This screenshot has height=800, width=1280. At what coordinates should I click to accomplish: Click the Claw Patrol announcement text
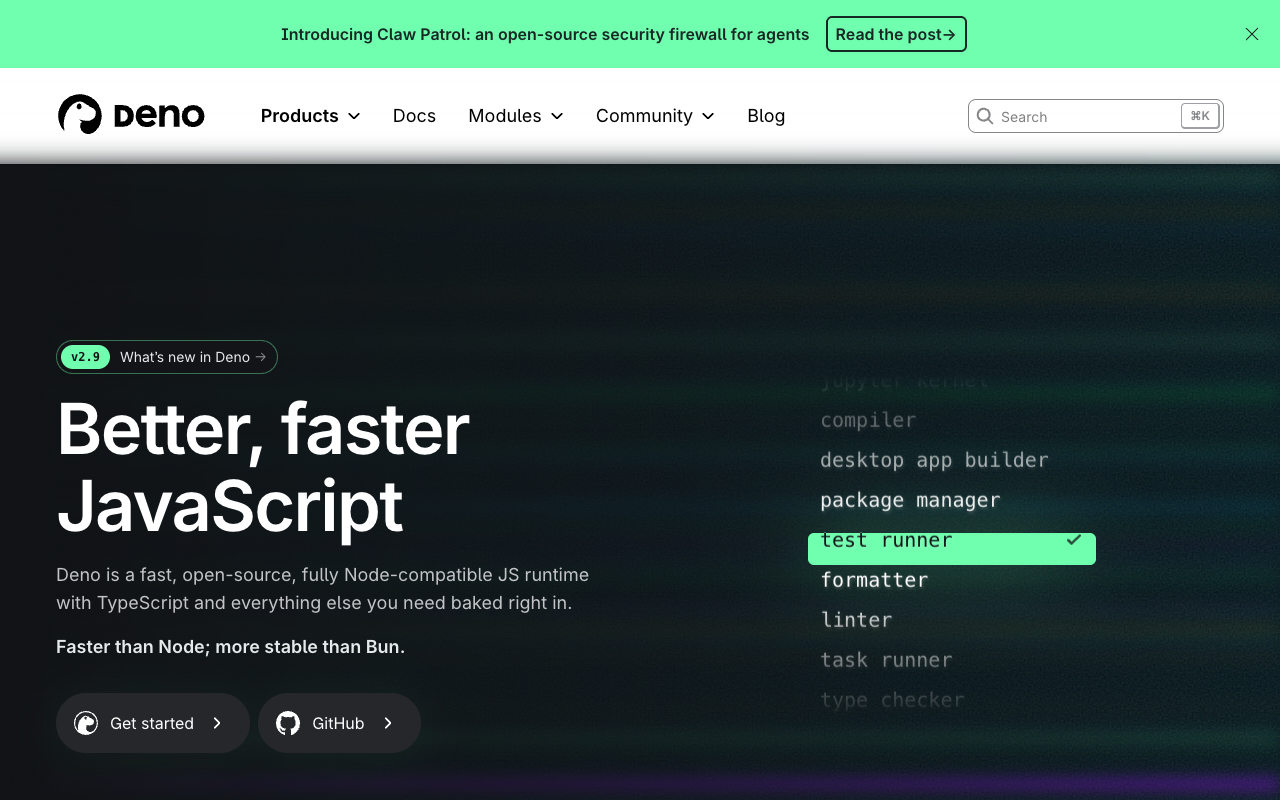(x=545, y=34)
